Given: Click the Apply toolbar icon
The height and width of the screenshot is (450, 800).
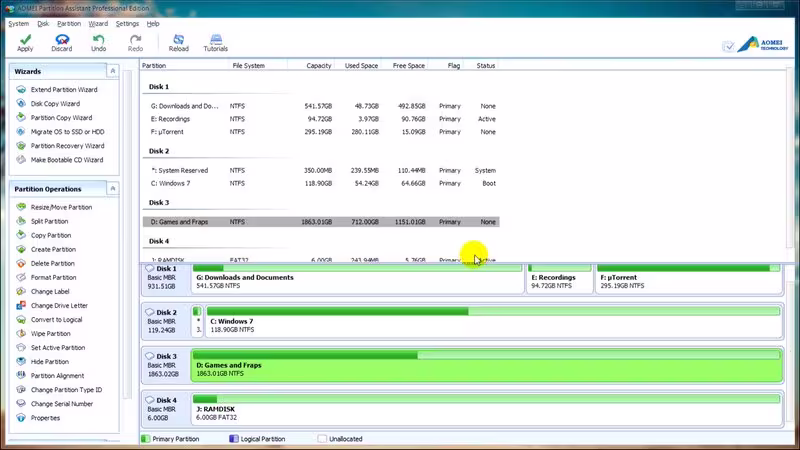Looking at the screenshot, I should (x=25, y=43).
